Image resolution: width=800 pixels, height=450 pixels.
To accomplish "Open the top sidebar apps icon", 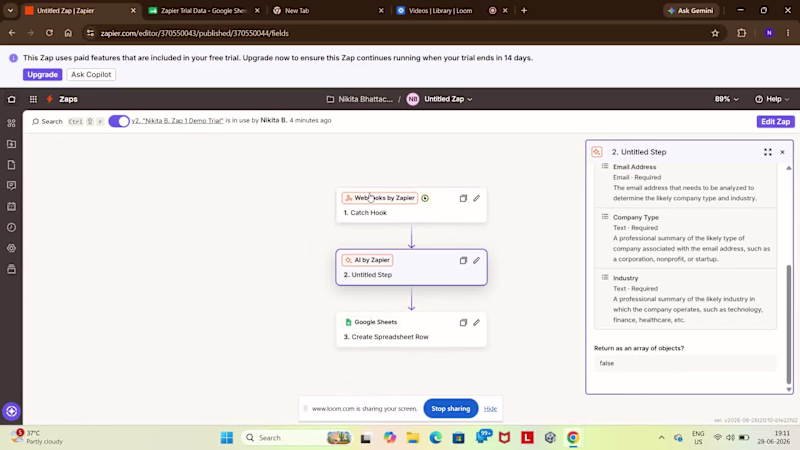I will click(x=11, y=123).
